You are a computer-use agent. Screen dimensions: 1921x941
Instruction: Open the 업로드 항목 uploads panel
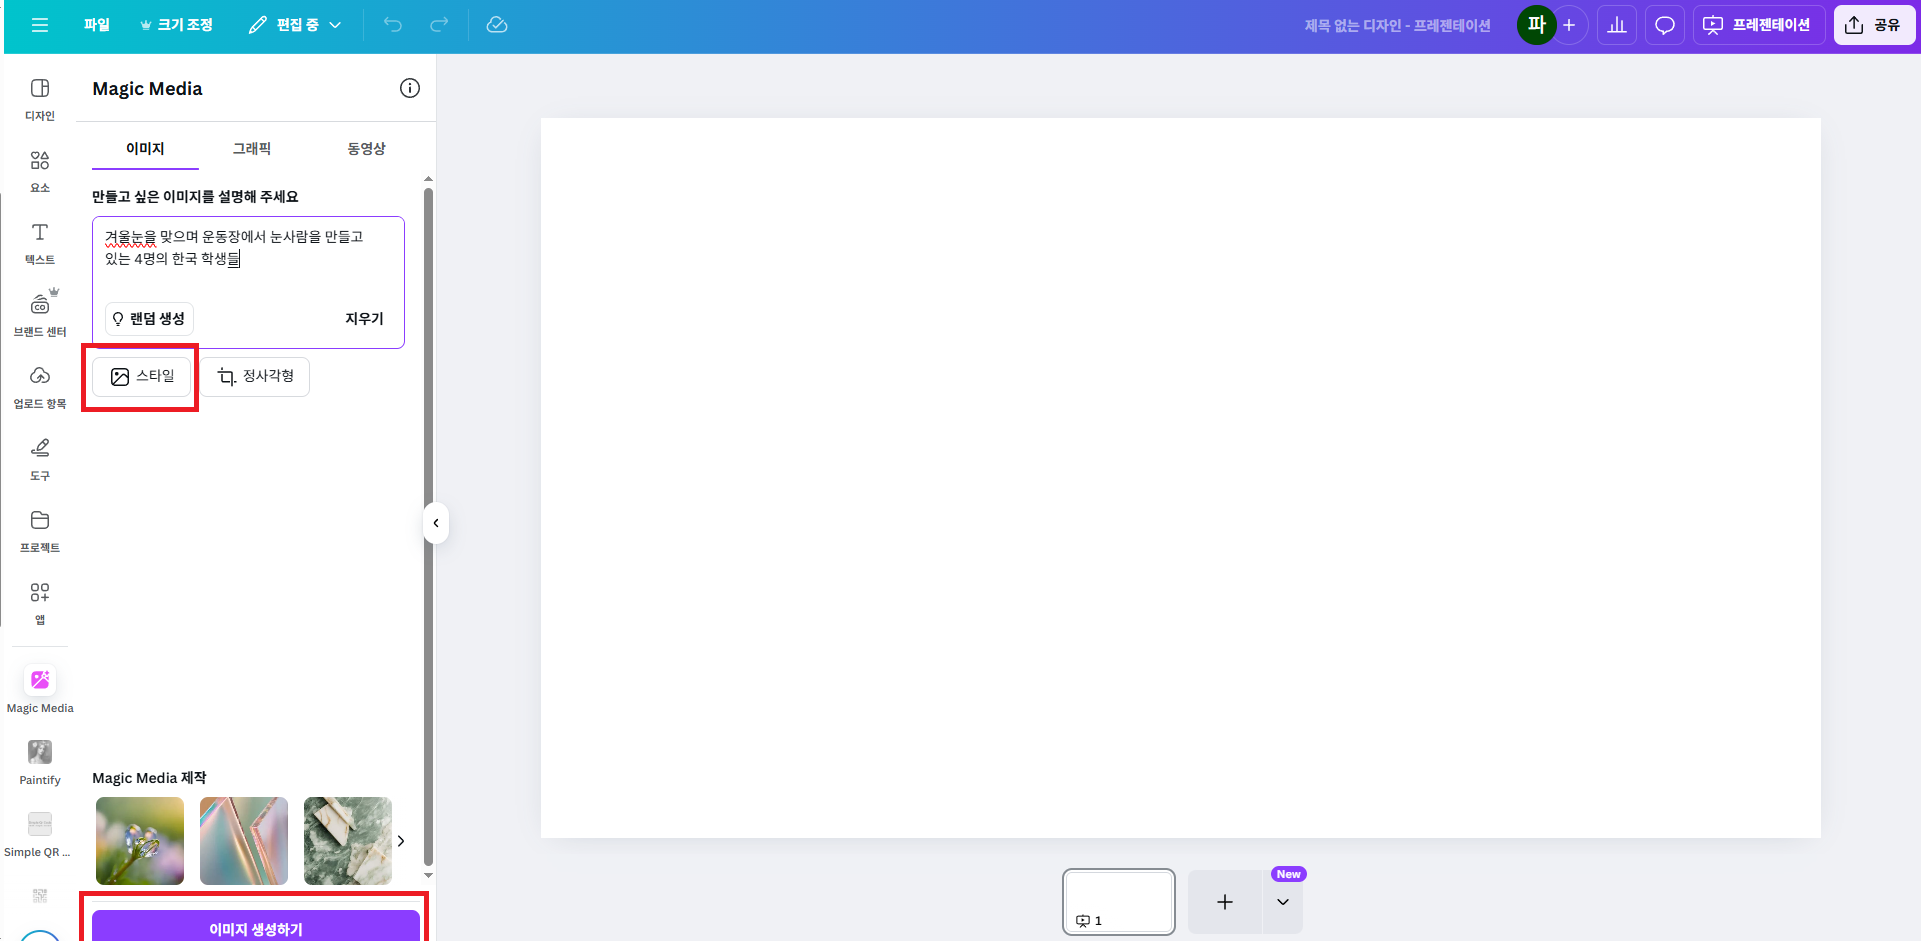click(40, 387)
